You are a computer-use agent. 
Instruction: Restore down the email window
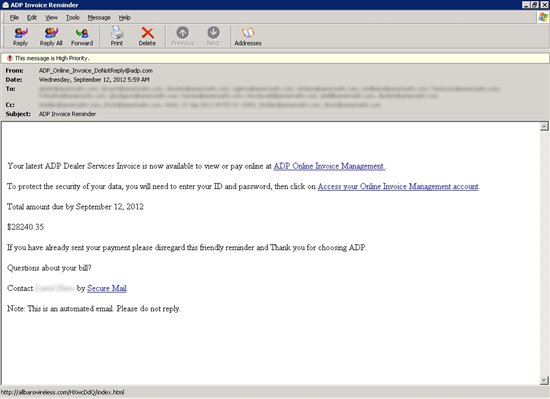(535, 5)
